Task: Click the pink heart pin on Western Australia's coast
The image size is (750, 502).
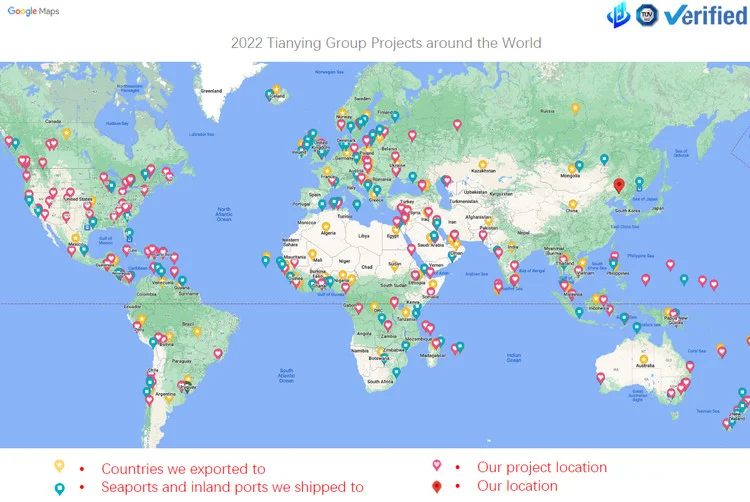Action: click(601, 378)
